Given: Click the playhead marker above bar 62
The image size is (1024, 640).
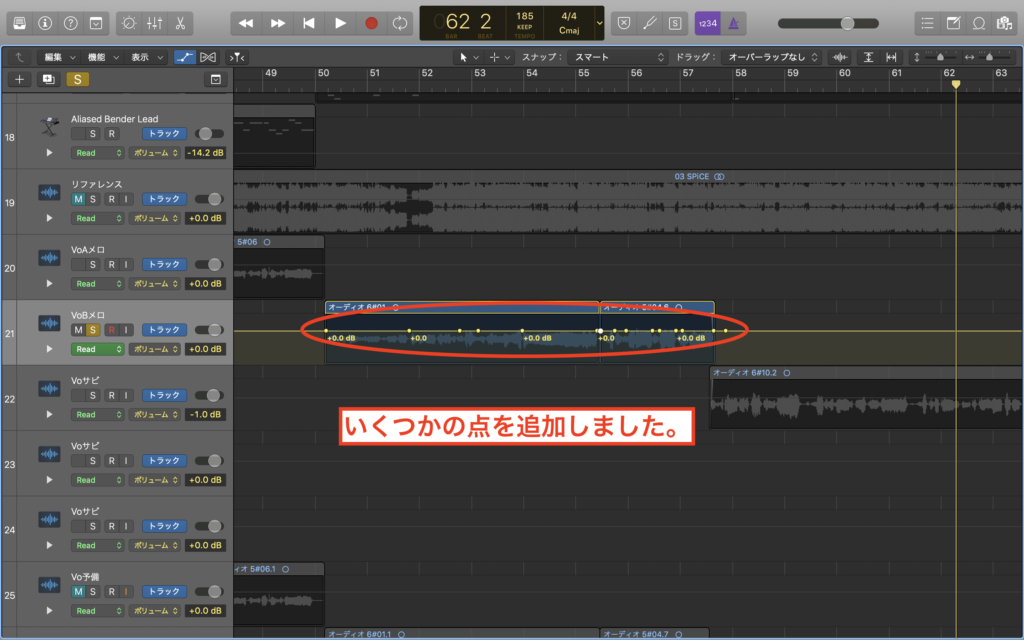Looking at the screenshot, I should 955,86.
